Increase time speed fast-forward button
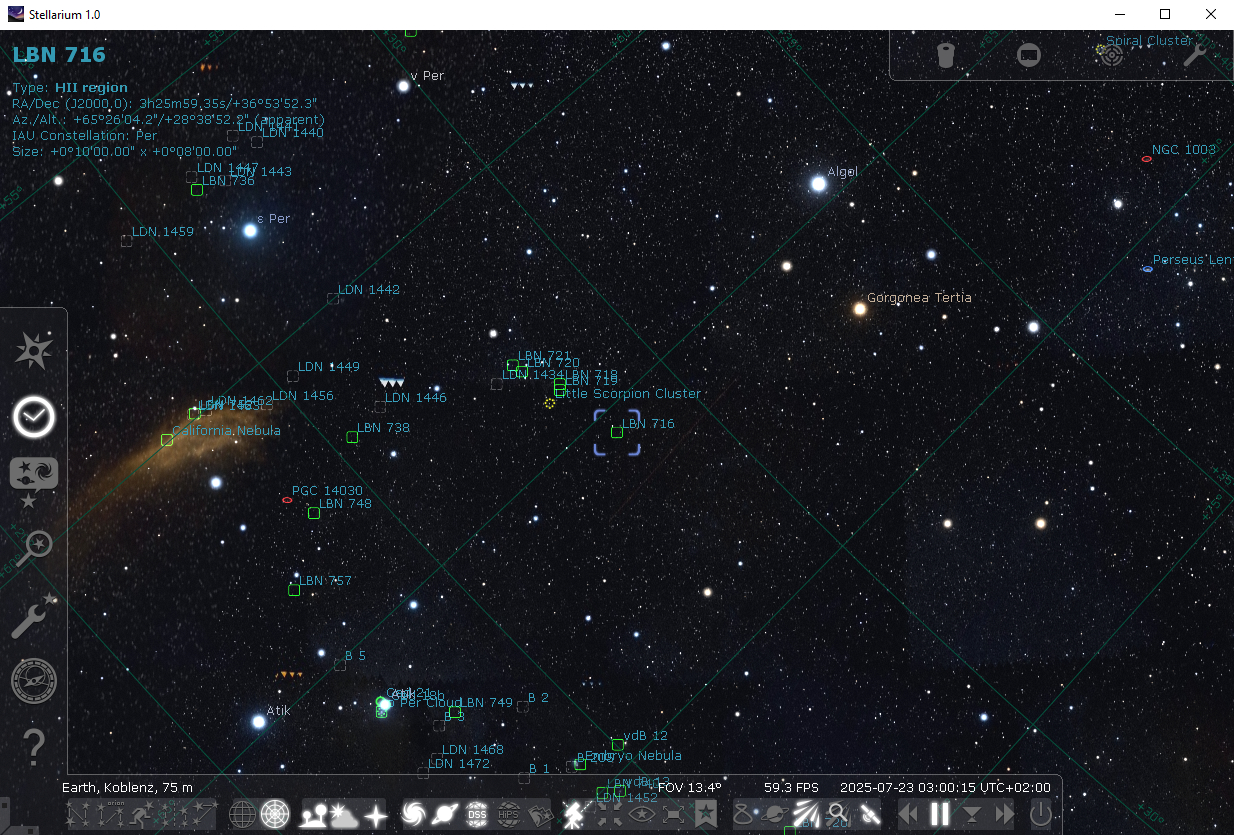 click(1005, 814)
